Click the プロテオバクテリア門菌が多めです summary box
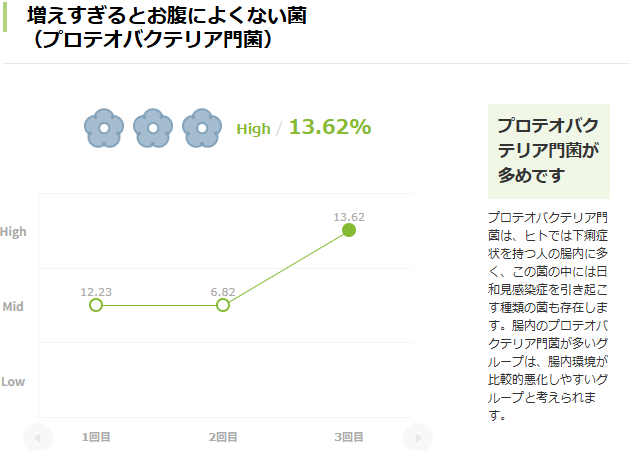This screenshot has height=450, width=632. click(x=547, y=150)
